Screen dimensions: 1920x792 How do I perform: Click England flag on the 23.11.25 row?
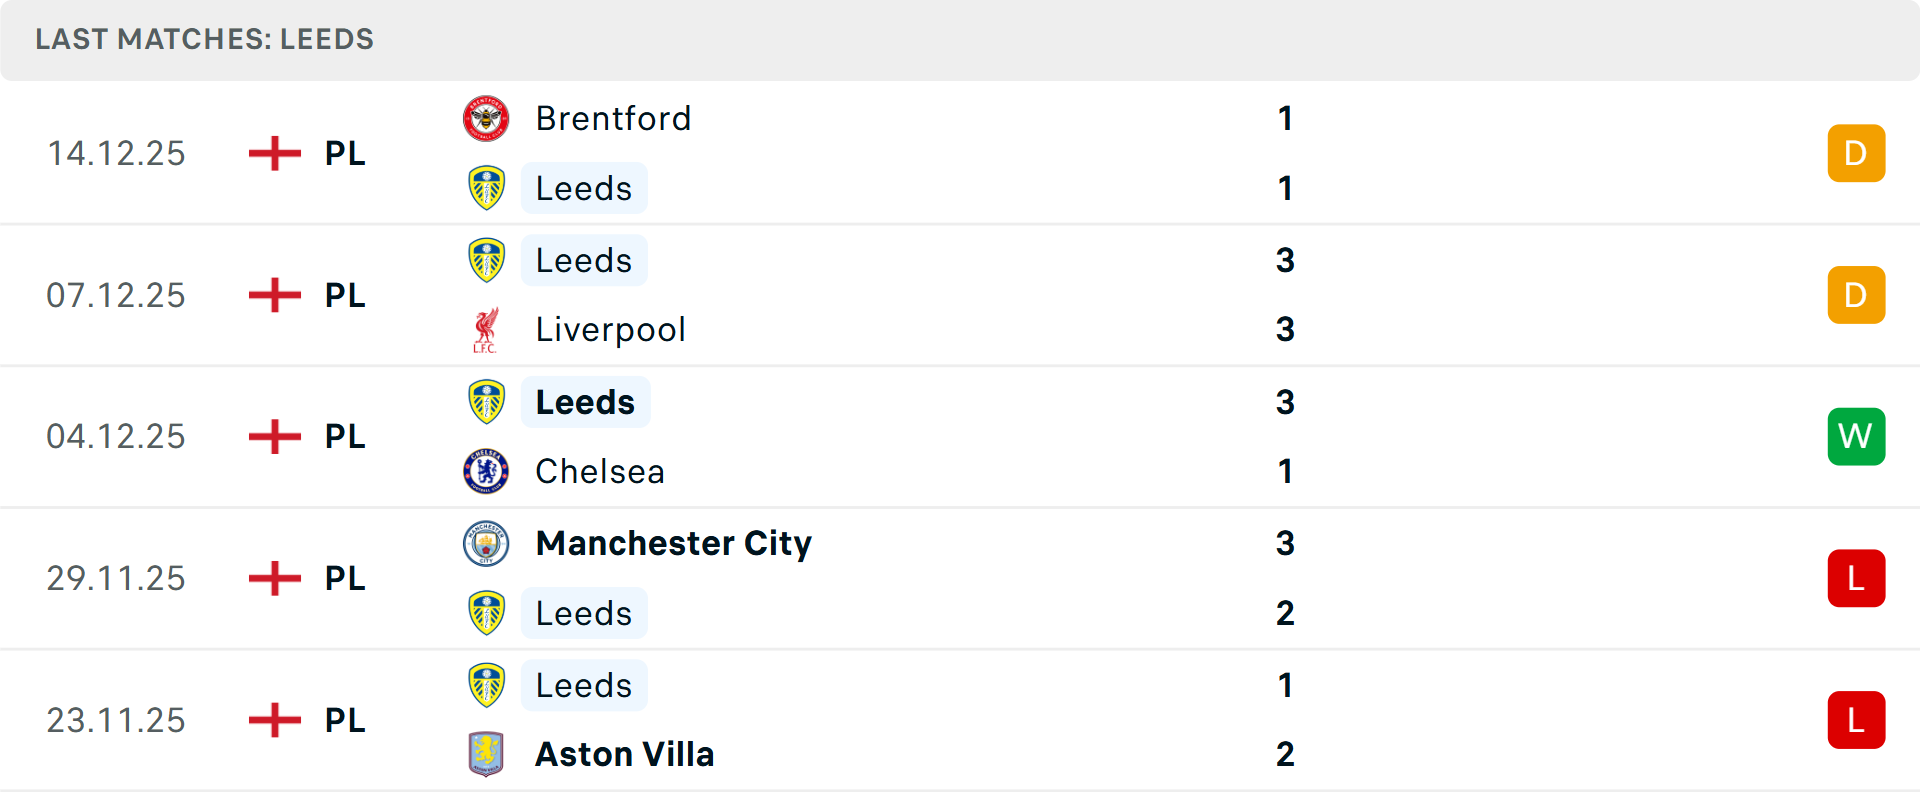275,720
